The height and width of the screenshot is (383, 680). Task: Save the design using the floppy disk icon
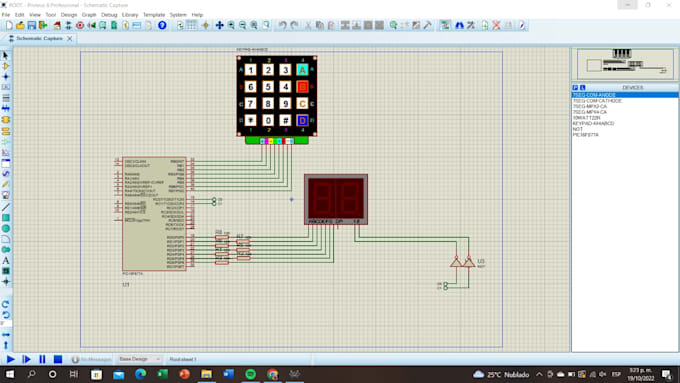32,26
